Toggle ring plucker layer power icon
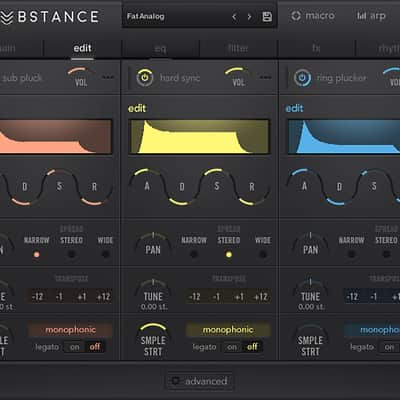 click(x=302, y=78)
